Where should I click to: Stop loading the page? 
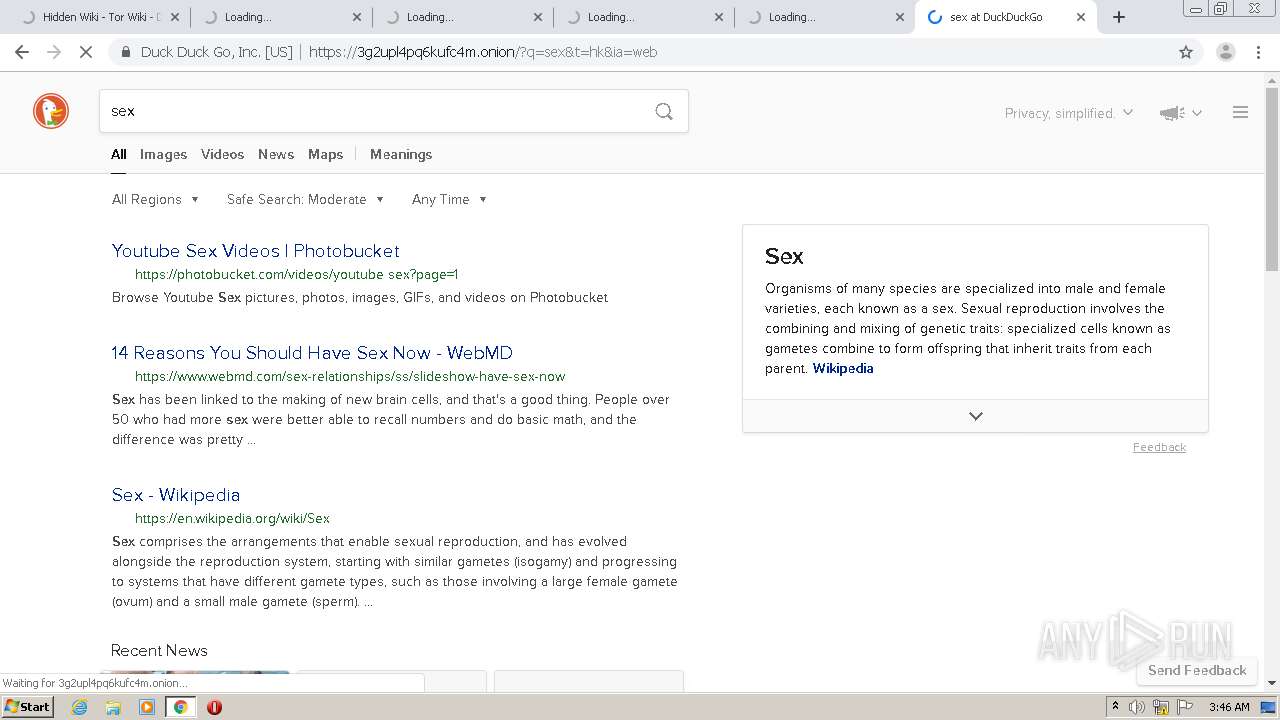coord(86,52)
